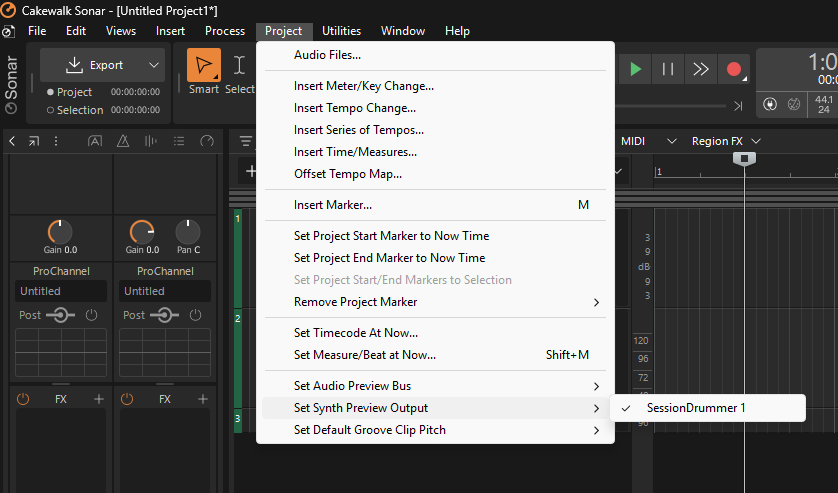Choose Insert Marker from the Project menu
This screenshot has height=493, width=838.
point(333,205)
